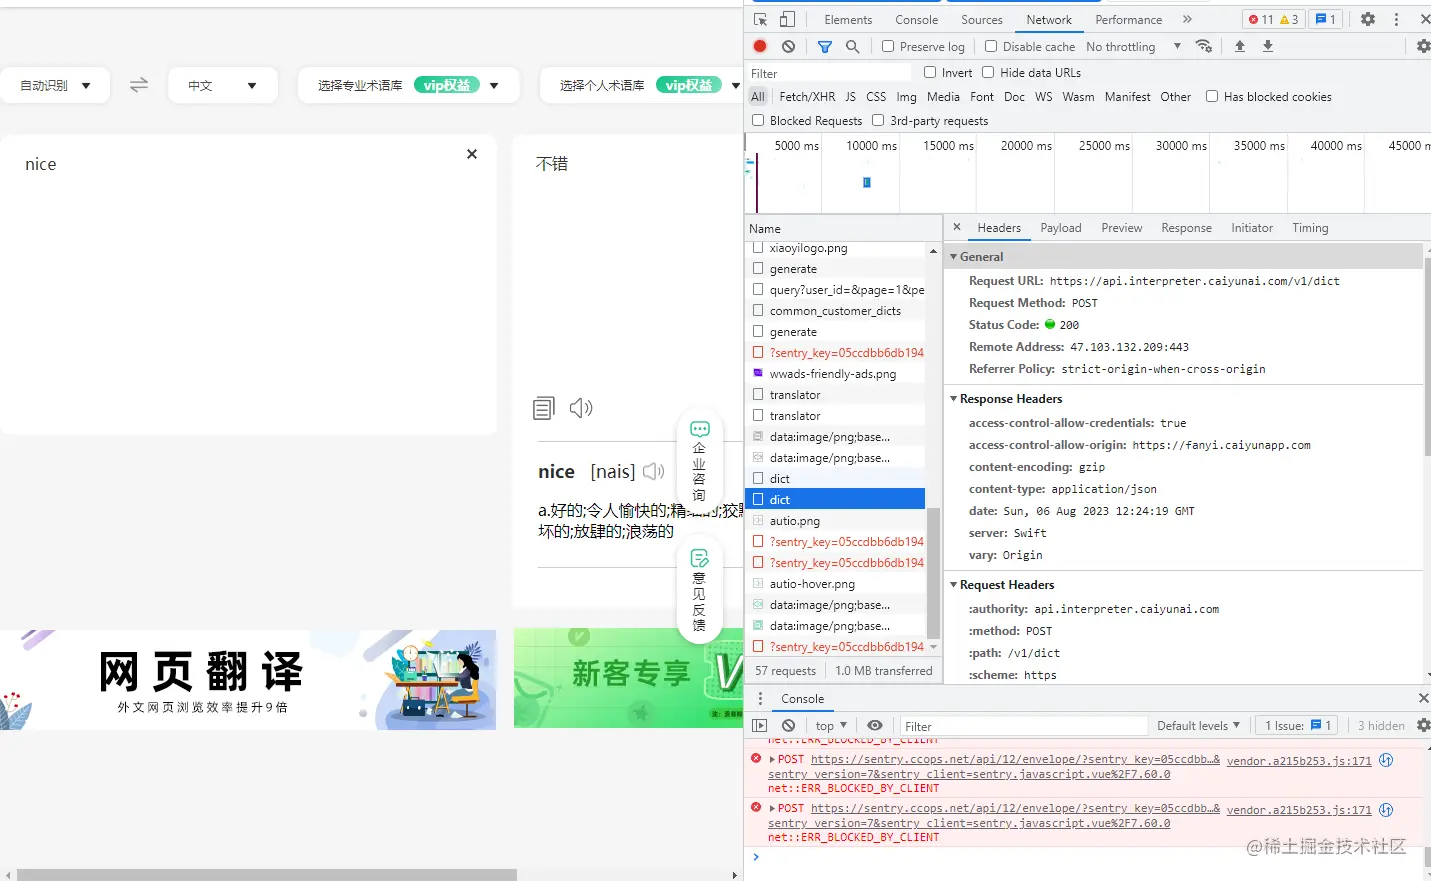Tick the Invert filter checkbox
The image size is (1431, 881).
pyautogui.click(x=930, y=72)
